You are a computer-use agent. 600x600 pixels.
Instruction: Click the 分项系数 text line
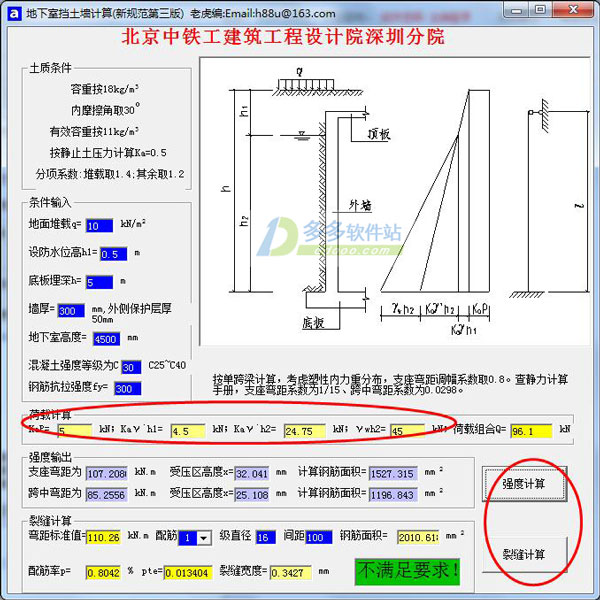tap(110, 174)
